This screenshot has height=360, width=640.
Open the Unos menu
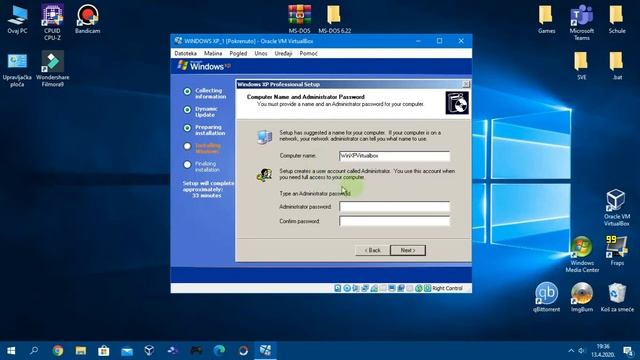261,53
